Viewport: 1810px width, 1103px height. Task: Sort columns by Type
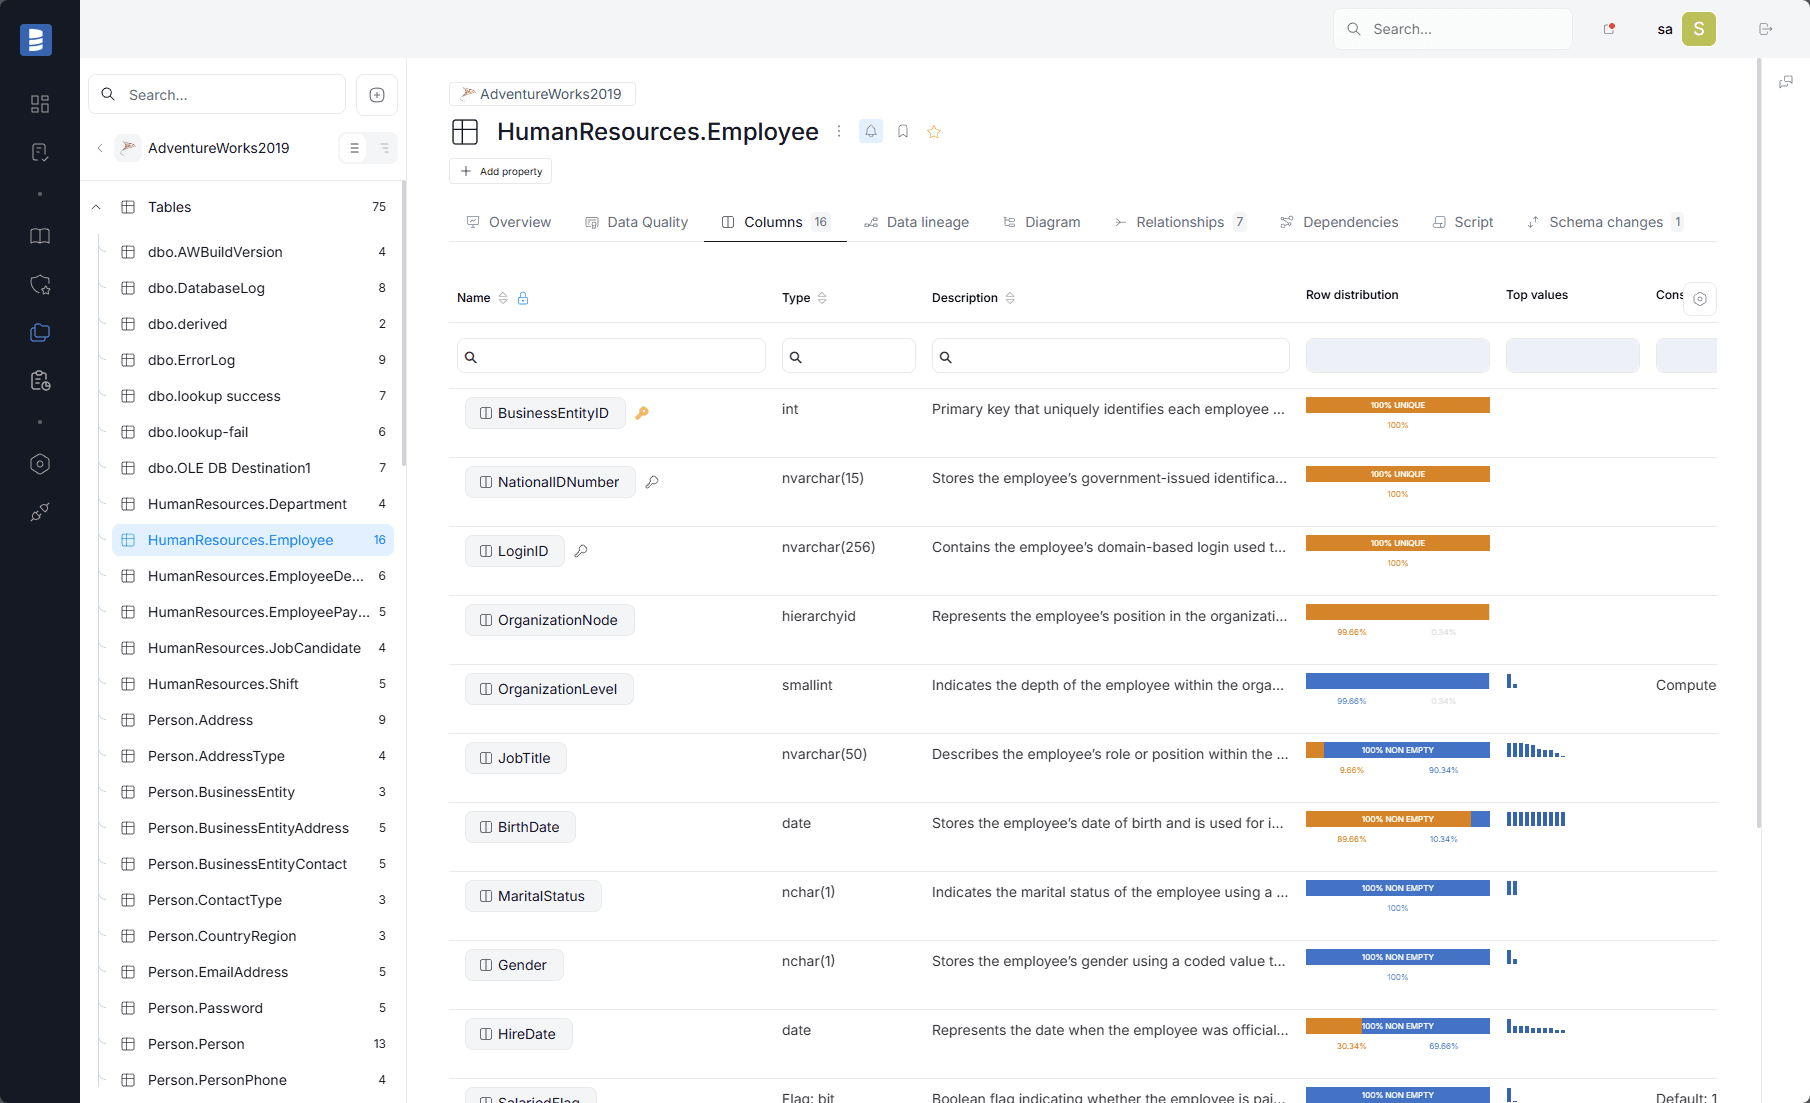[x=822, y=298]
